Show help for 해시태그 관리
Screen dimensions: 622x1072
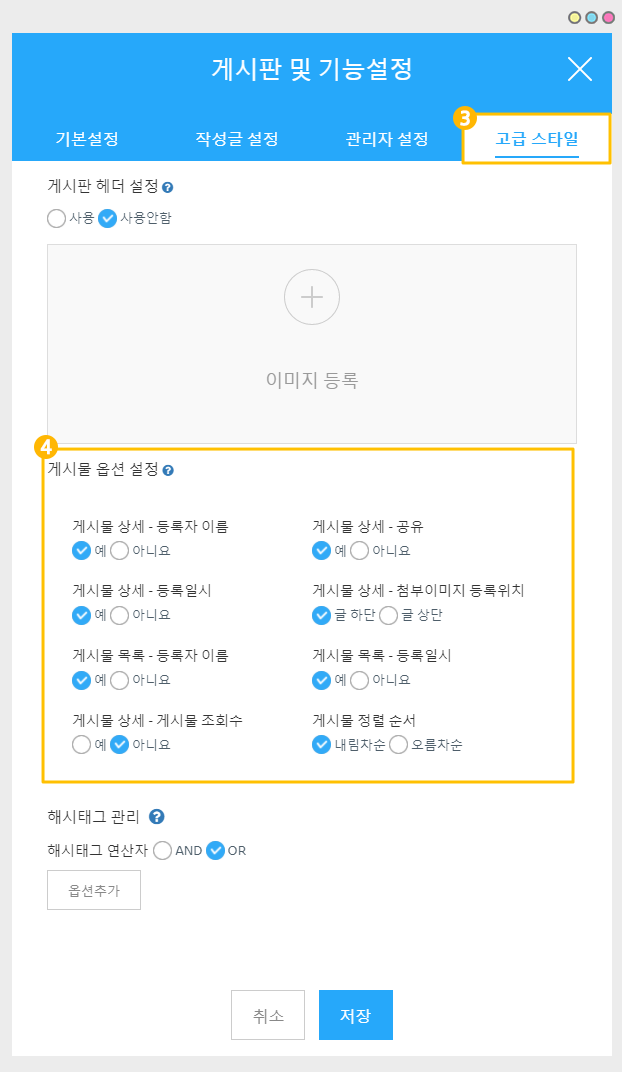(x=156, y=817)
